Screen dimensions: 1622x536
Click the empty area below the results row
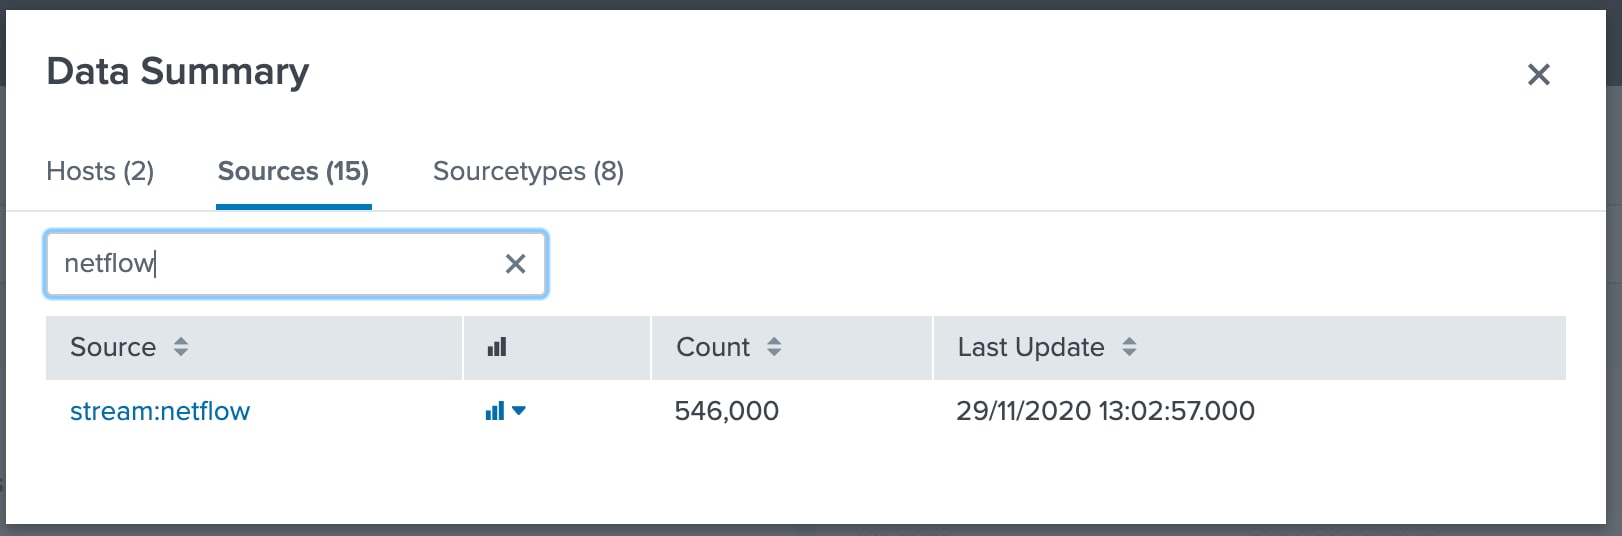tap(800, 480)
